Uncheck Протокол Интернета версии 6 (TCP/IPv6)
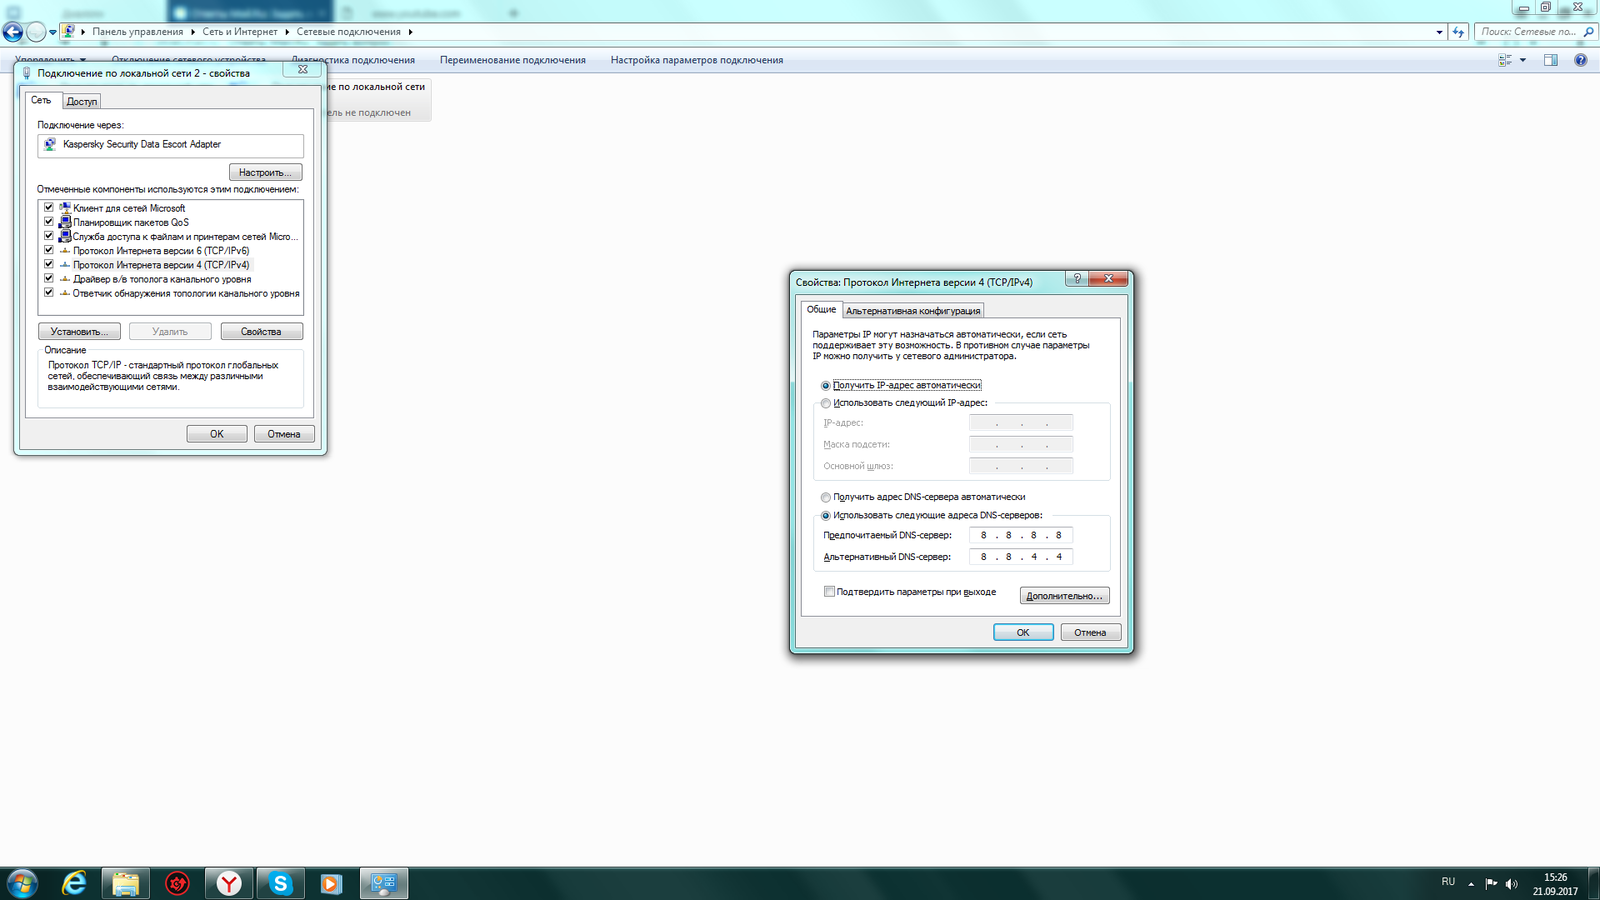The image size is (1600, 900). (x=48, y=250)
